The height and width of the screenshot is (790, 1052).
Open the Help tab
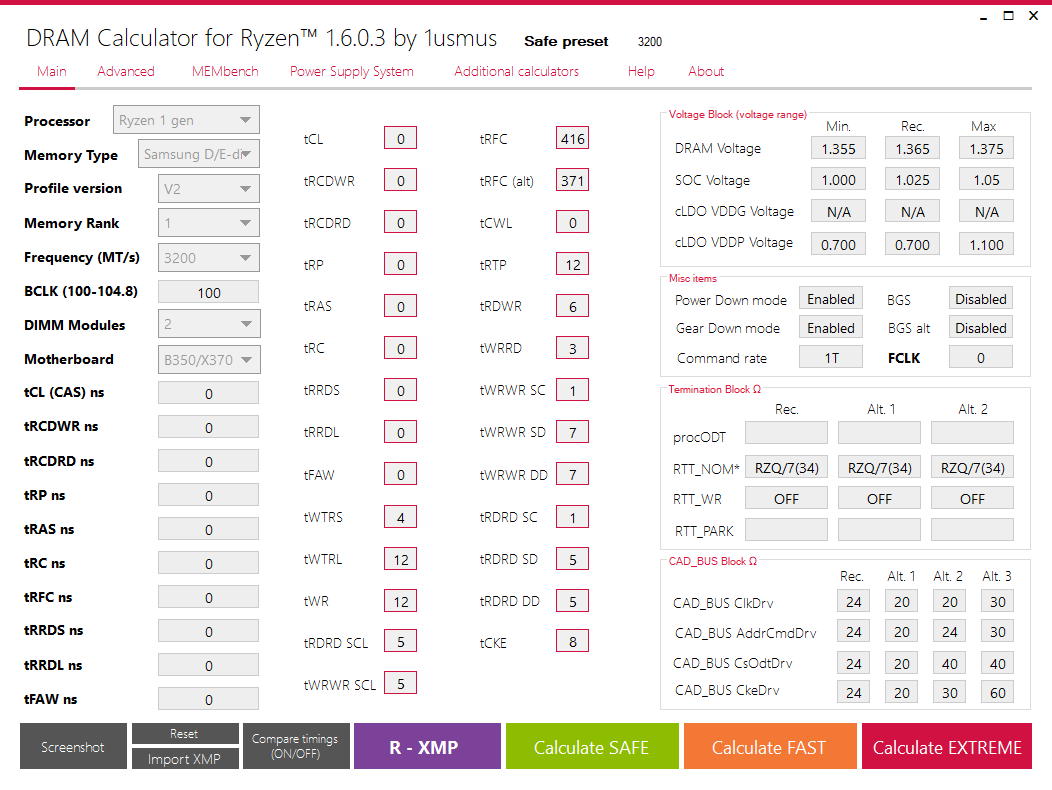(x=641, y=71)
